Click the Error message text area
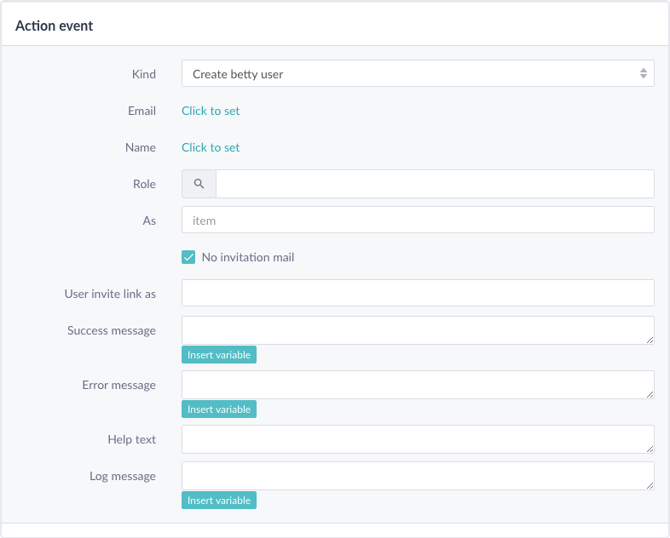670x538 pixels. pos(417,385)
